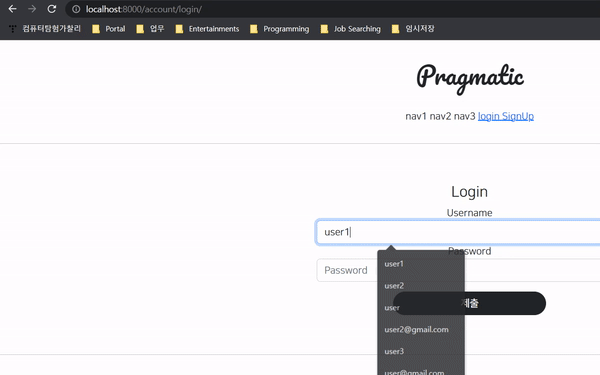Click the Username label above the field
Screen dimensions: 600x375
[x=470, y=213]
